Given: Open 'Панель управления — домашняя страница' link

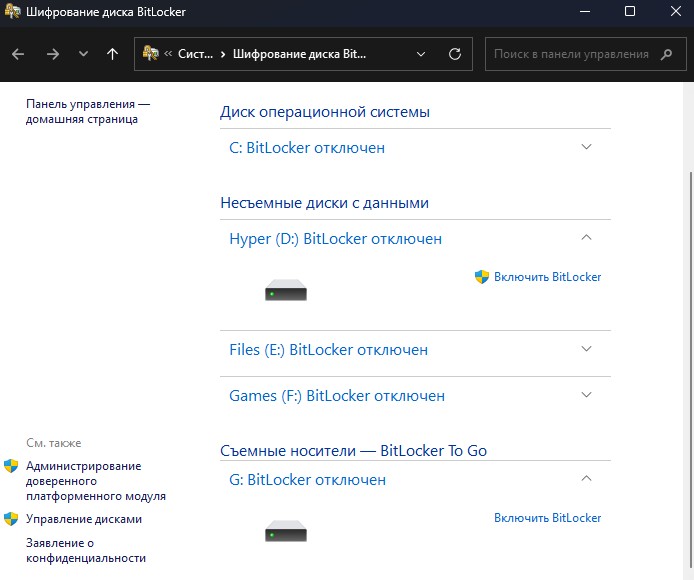Looking at the screenshot, I should coord(88,112).
